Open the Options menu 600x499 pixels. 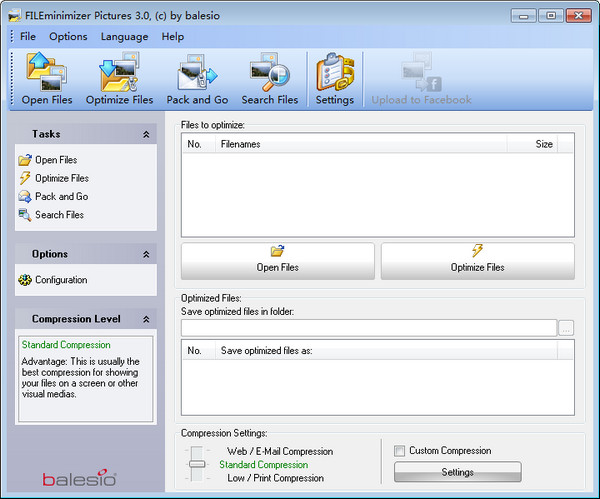click(68, 36)
